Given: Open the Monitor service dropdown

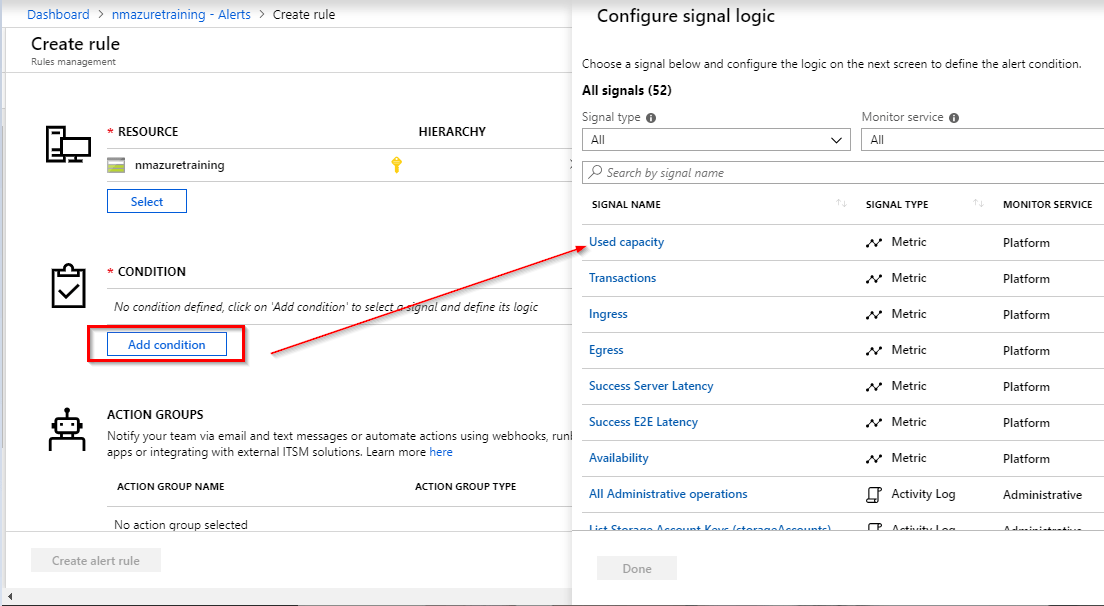Looking at the screenshot, I should (981, 140).
